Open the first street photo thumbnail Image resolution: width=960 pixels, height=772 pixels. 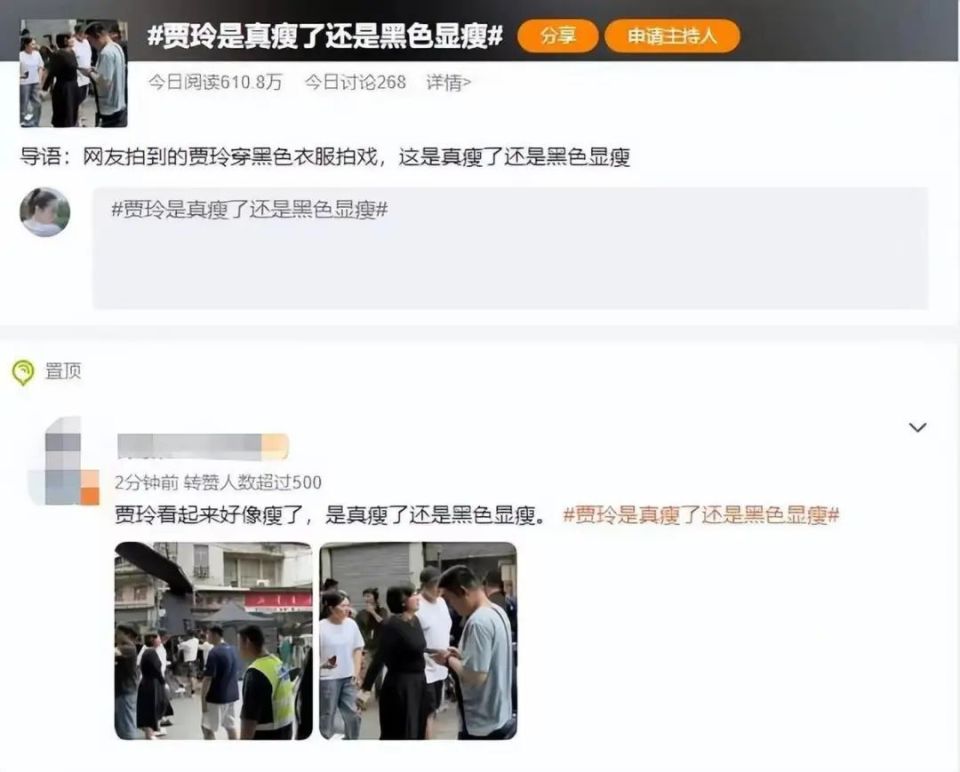pos(213,641)
